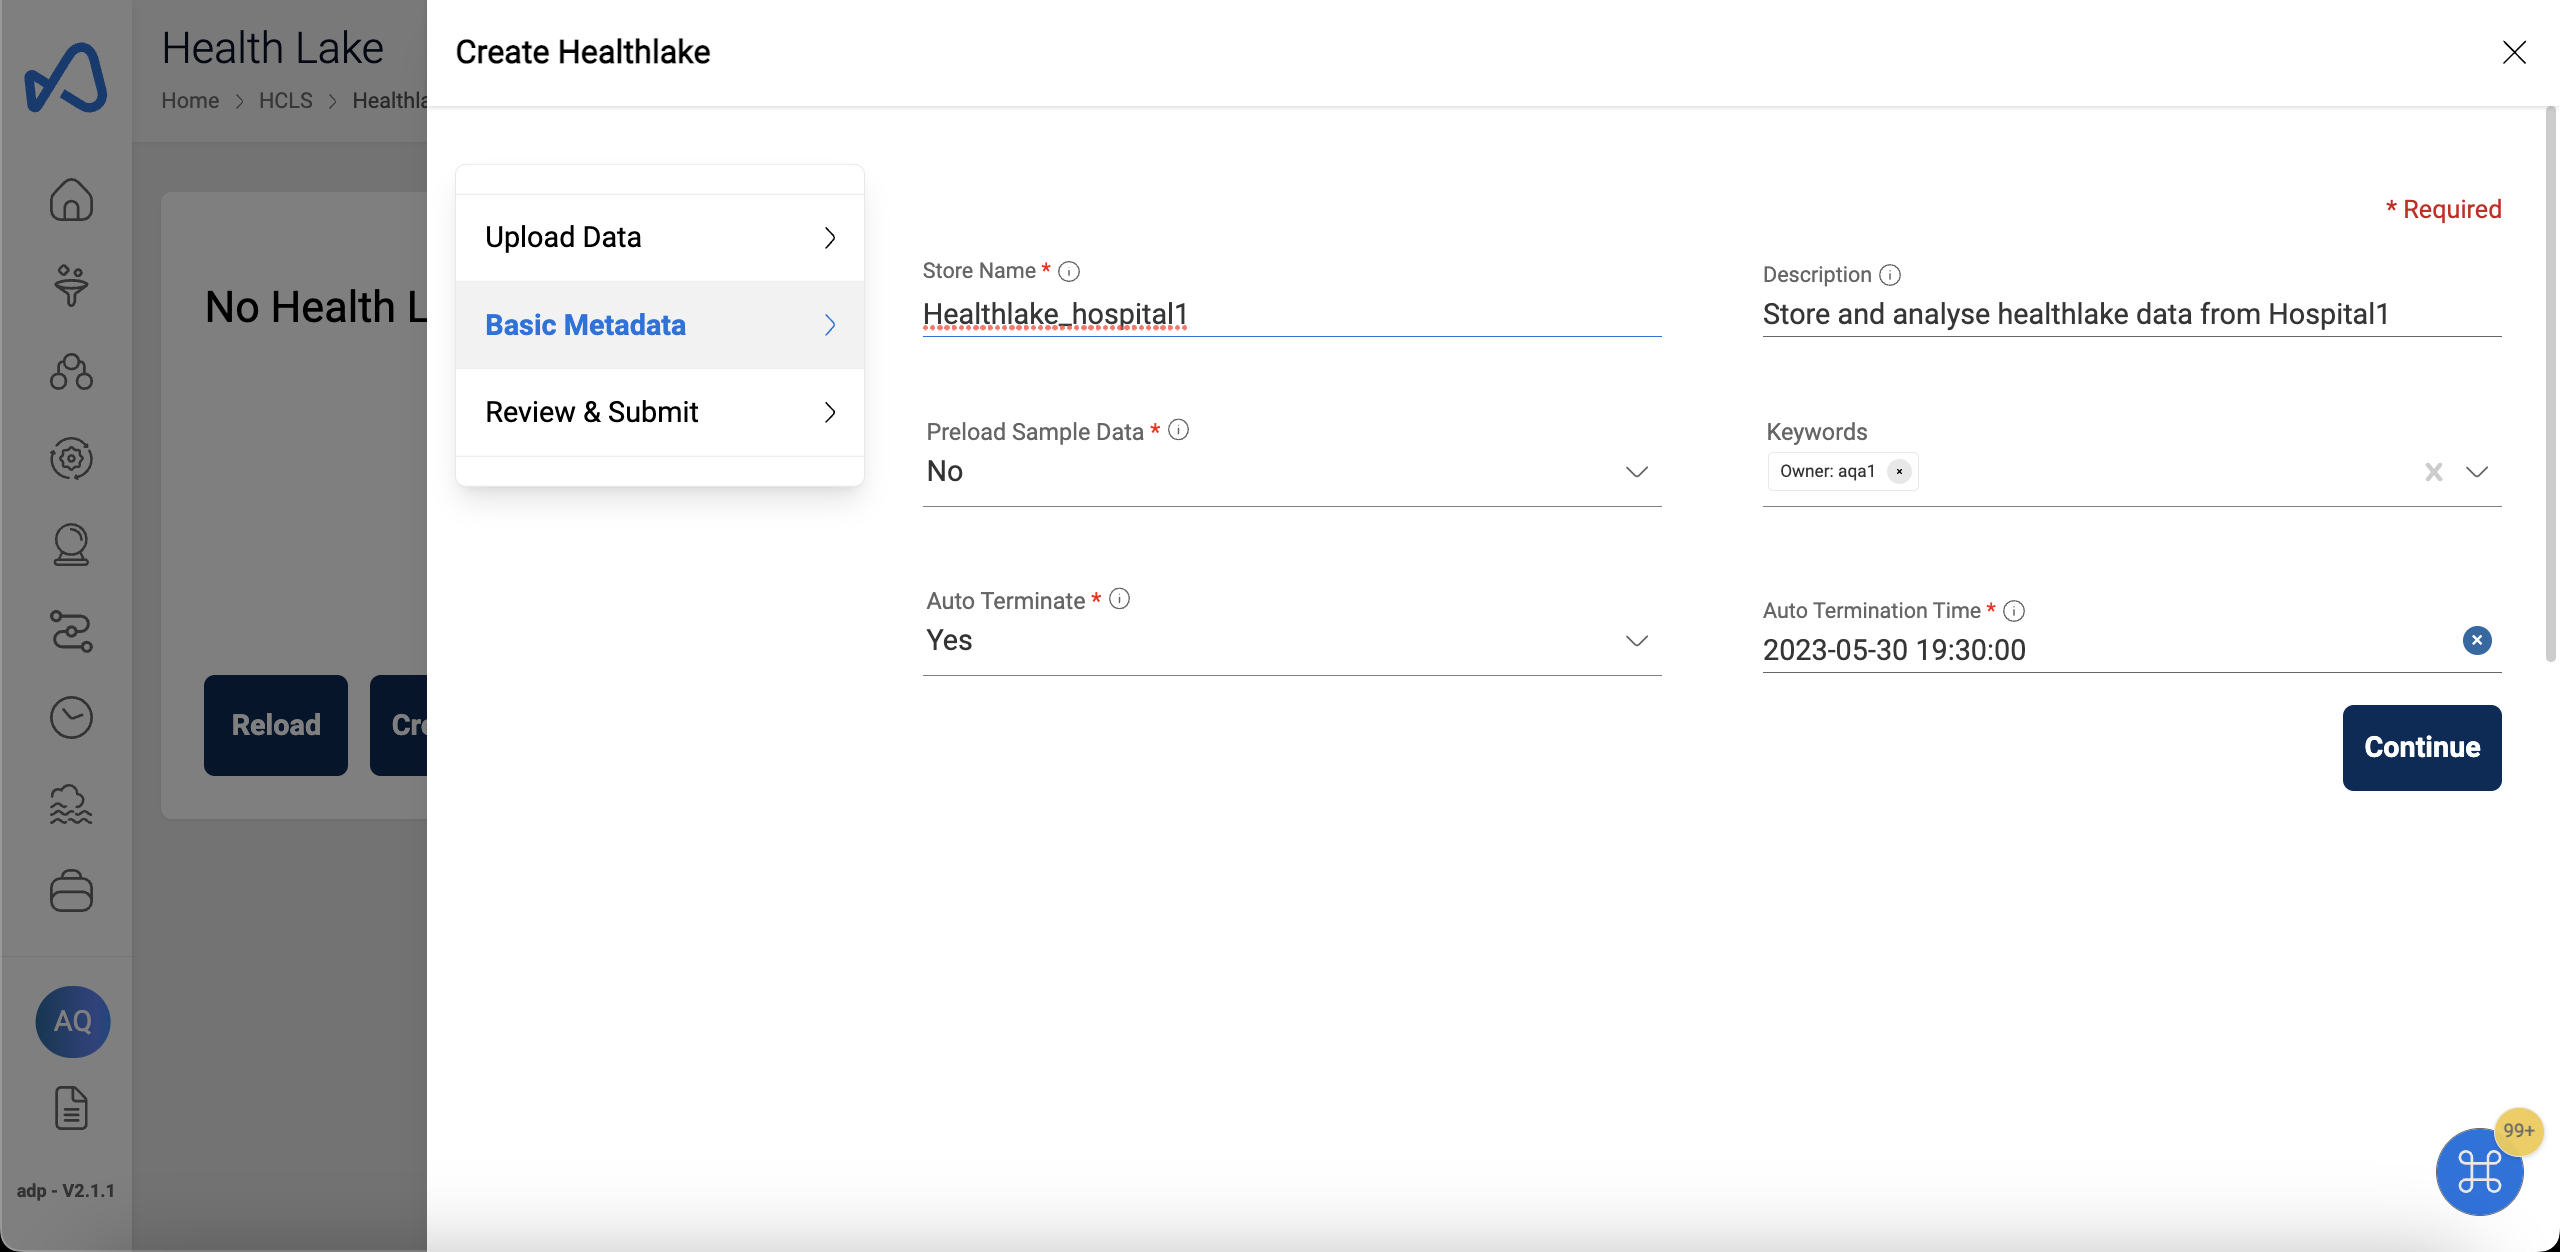Remove the Owner: aqa1 keyword tag
This screenshot has width=2560, height=1252.
click(x=1899, y=471)
